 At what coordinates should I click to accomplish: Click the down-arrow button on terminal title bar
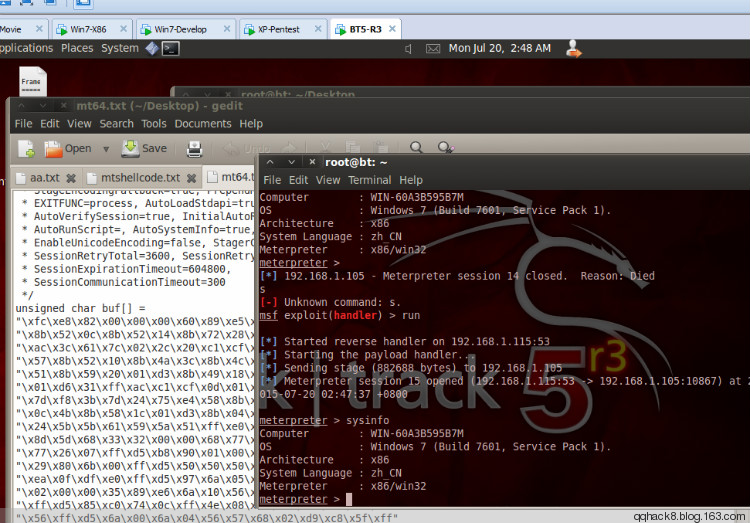point(291,162)
